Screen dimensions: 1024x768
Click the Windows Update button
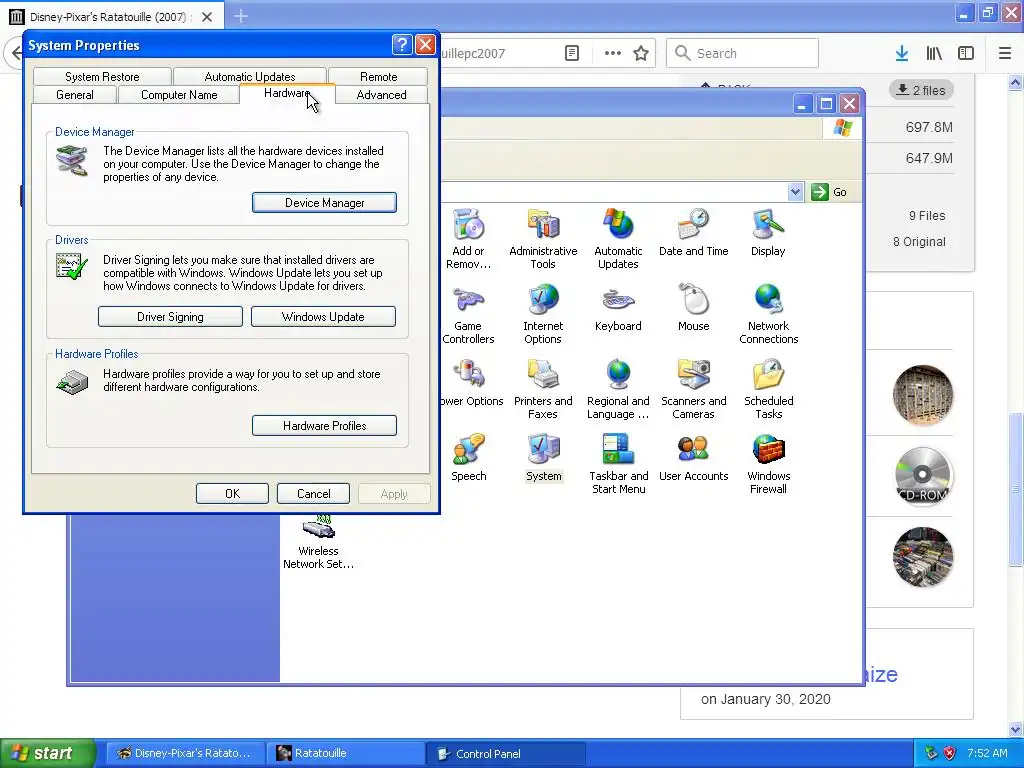[323, 317]
